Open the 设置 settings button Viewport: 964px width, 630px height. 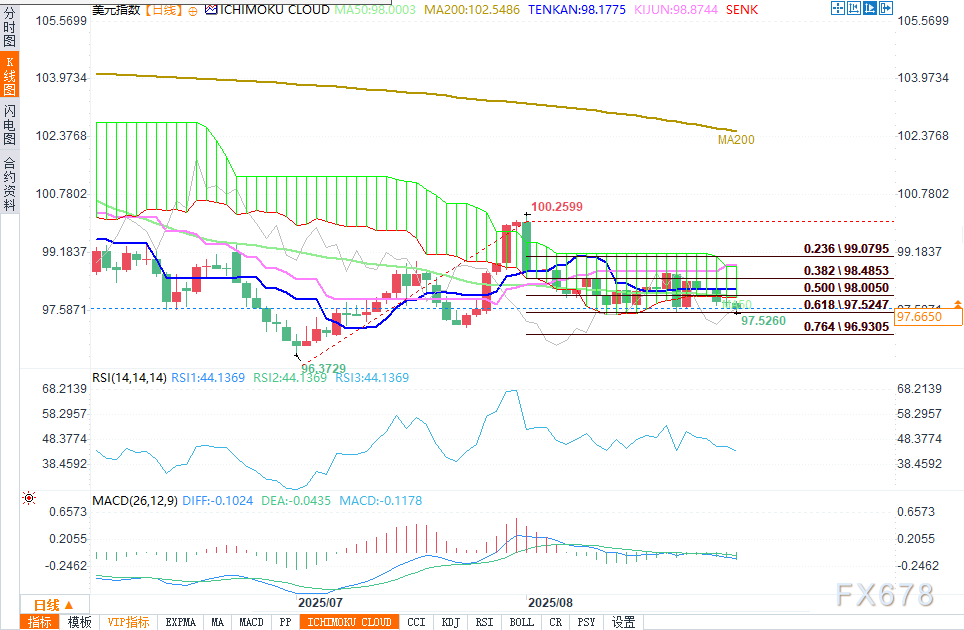[623, 622]
